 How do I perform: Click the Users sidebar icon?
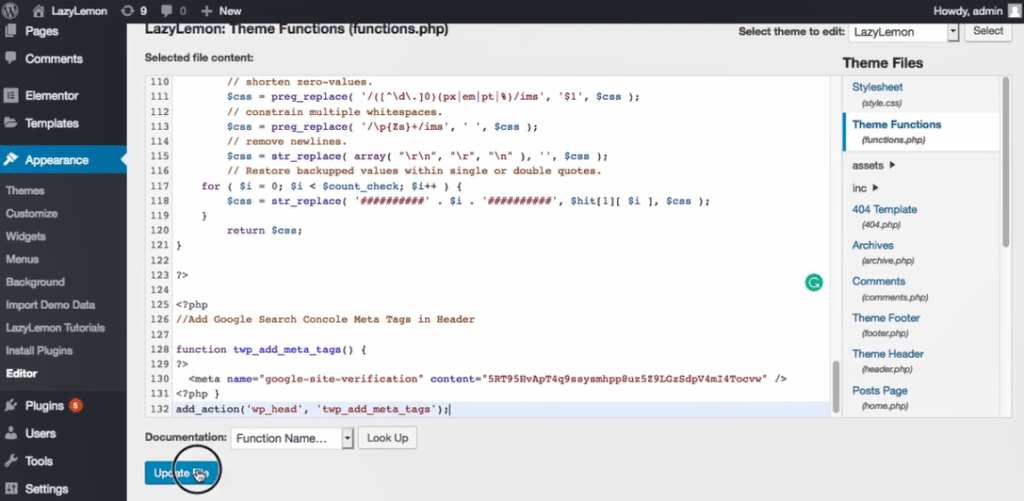(10, 433)
